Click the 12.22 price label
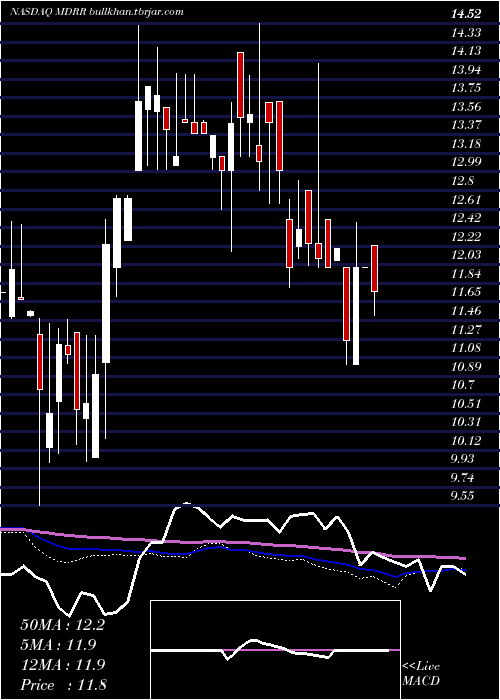 [466, 236]
